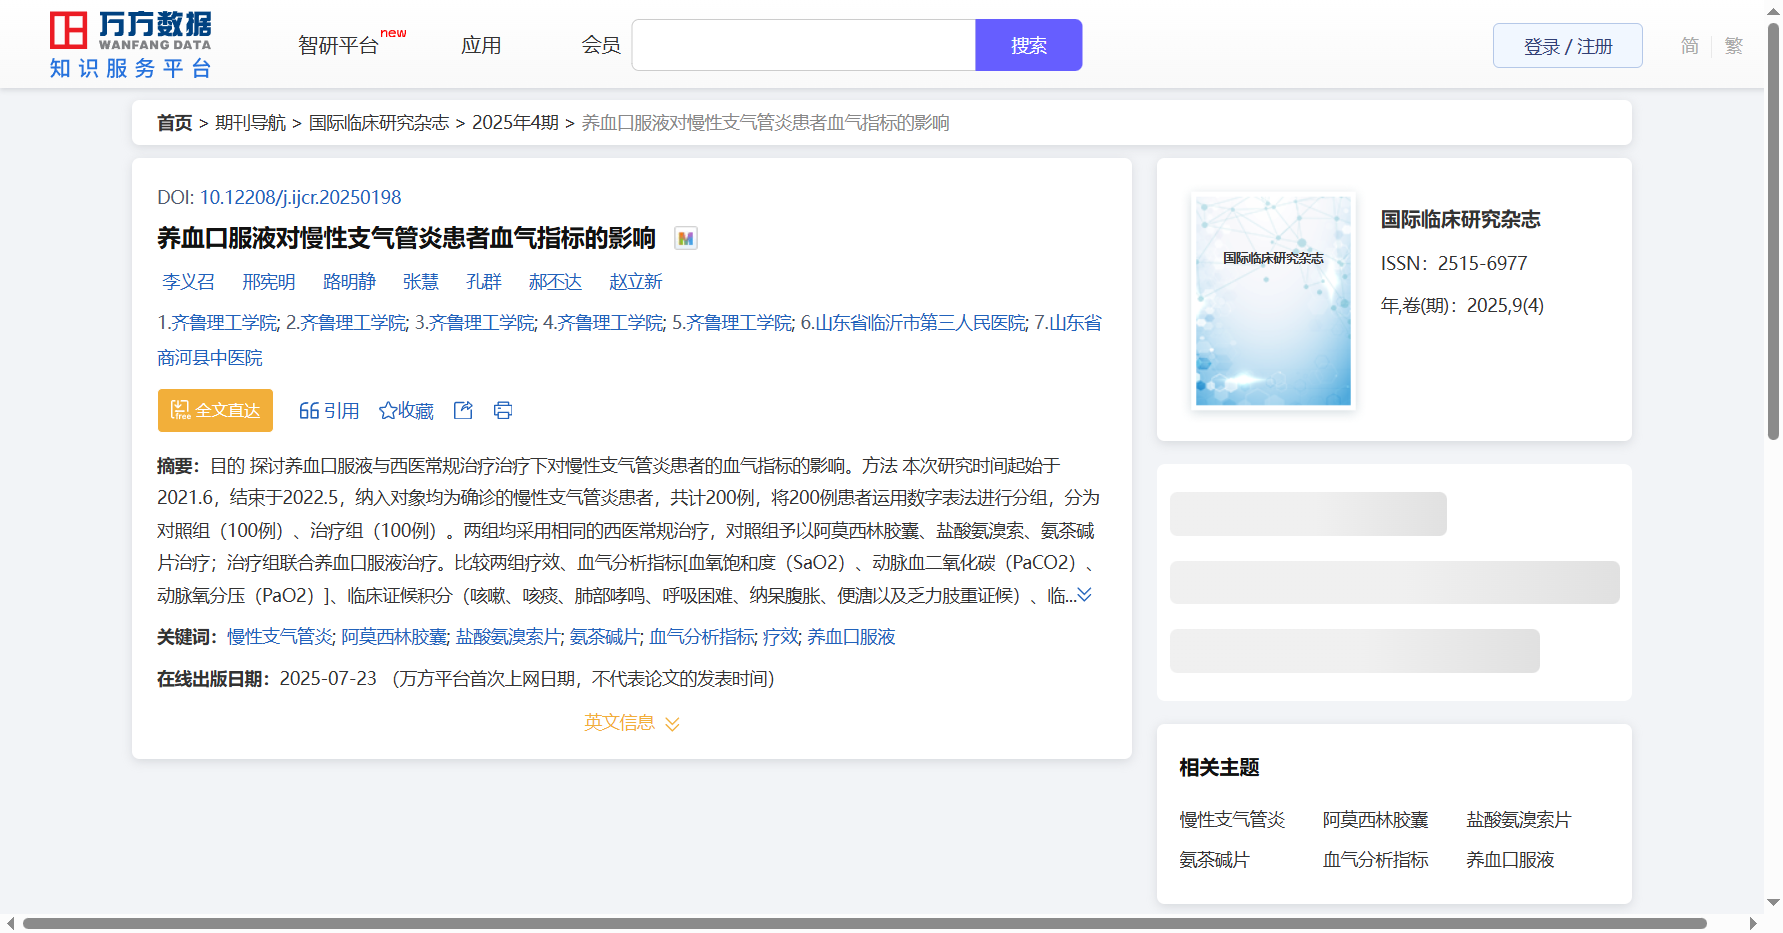Click the print icon
This screenshot has width=1783, height=933.
coord(503,410)
